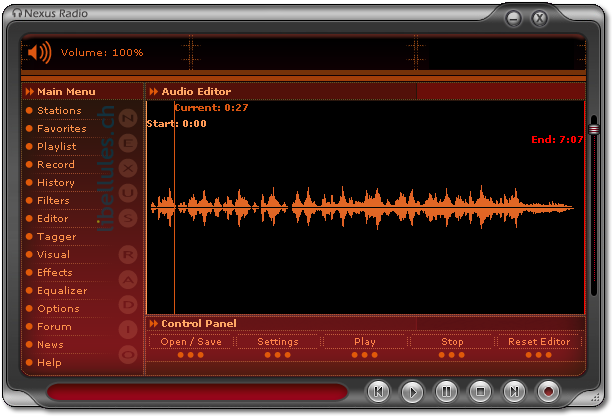The width and height of the screenshot is (612, 416).
Task: Click the Main Menu header title
Action: 66,92
